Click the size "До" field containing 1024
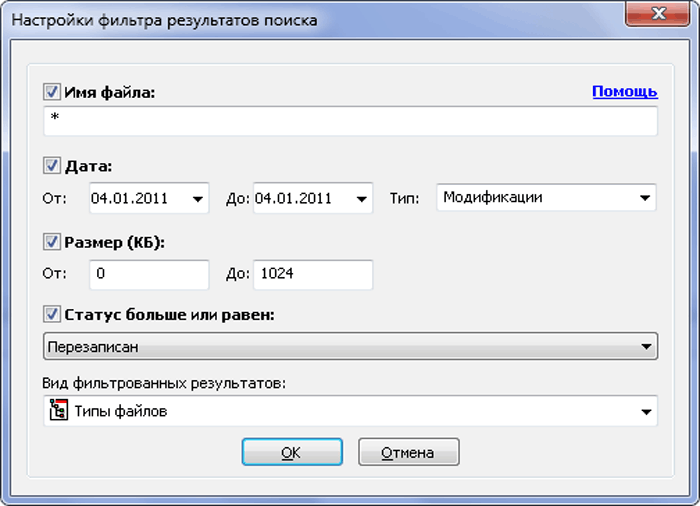The image size is (700, 506). 312,273
